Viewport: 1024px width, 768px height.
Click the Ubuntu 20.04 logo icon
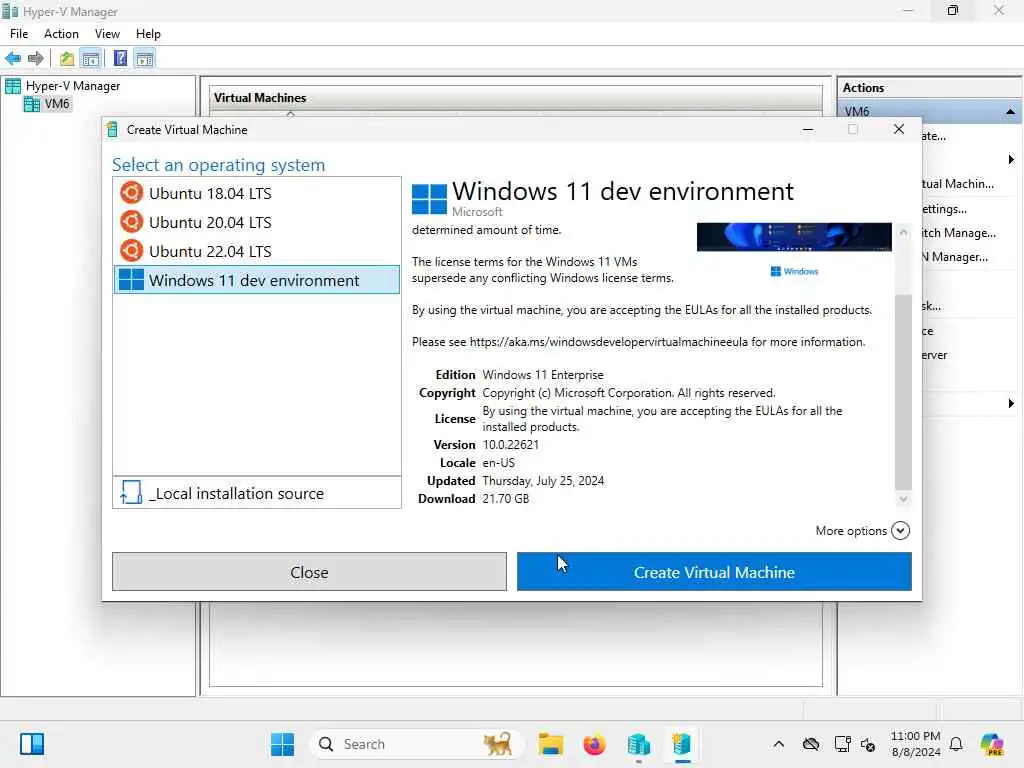pos(131,222)
